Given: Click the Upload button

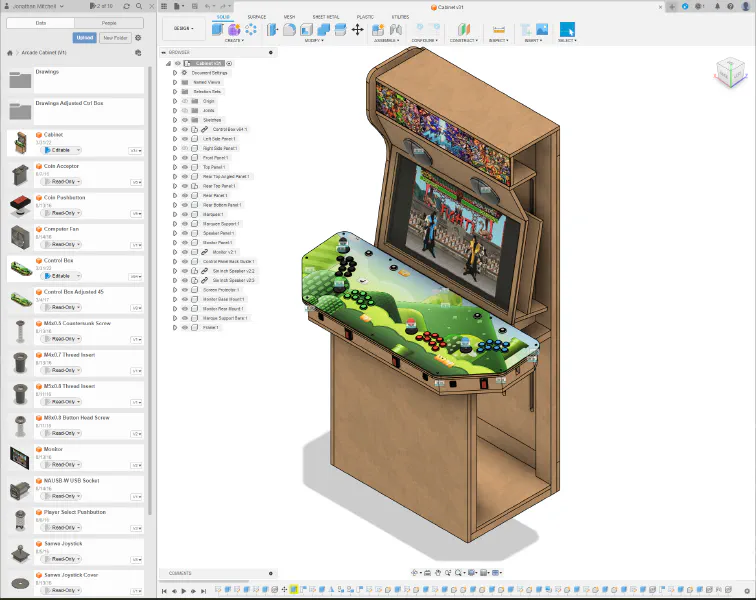Looking at the screenshot, I should tap(85, 38).
